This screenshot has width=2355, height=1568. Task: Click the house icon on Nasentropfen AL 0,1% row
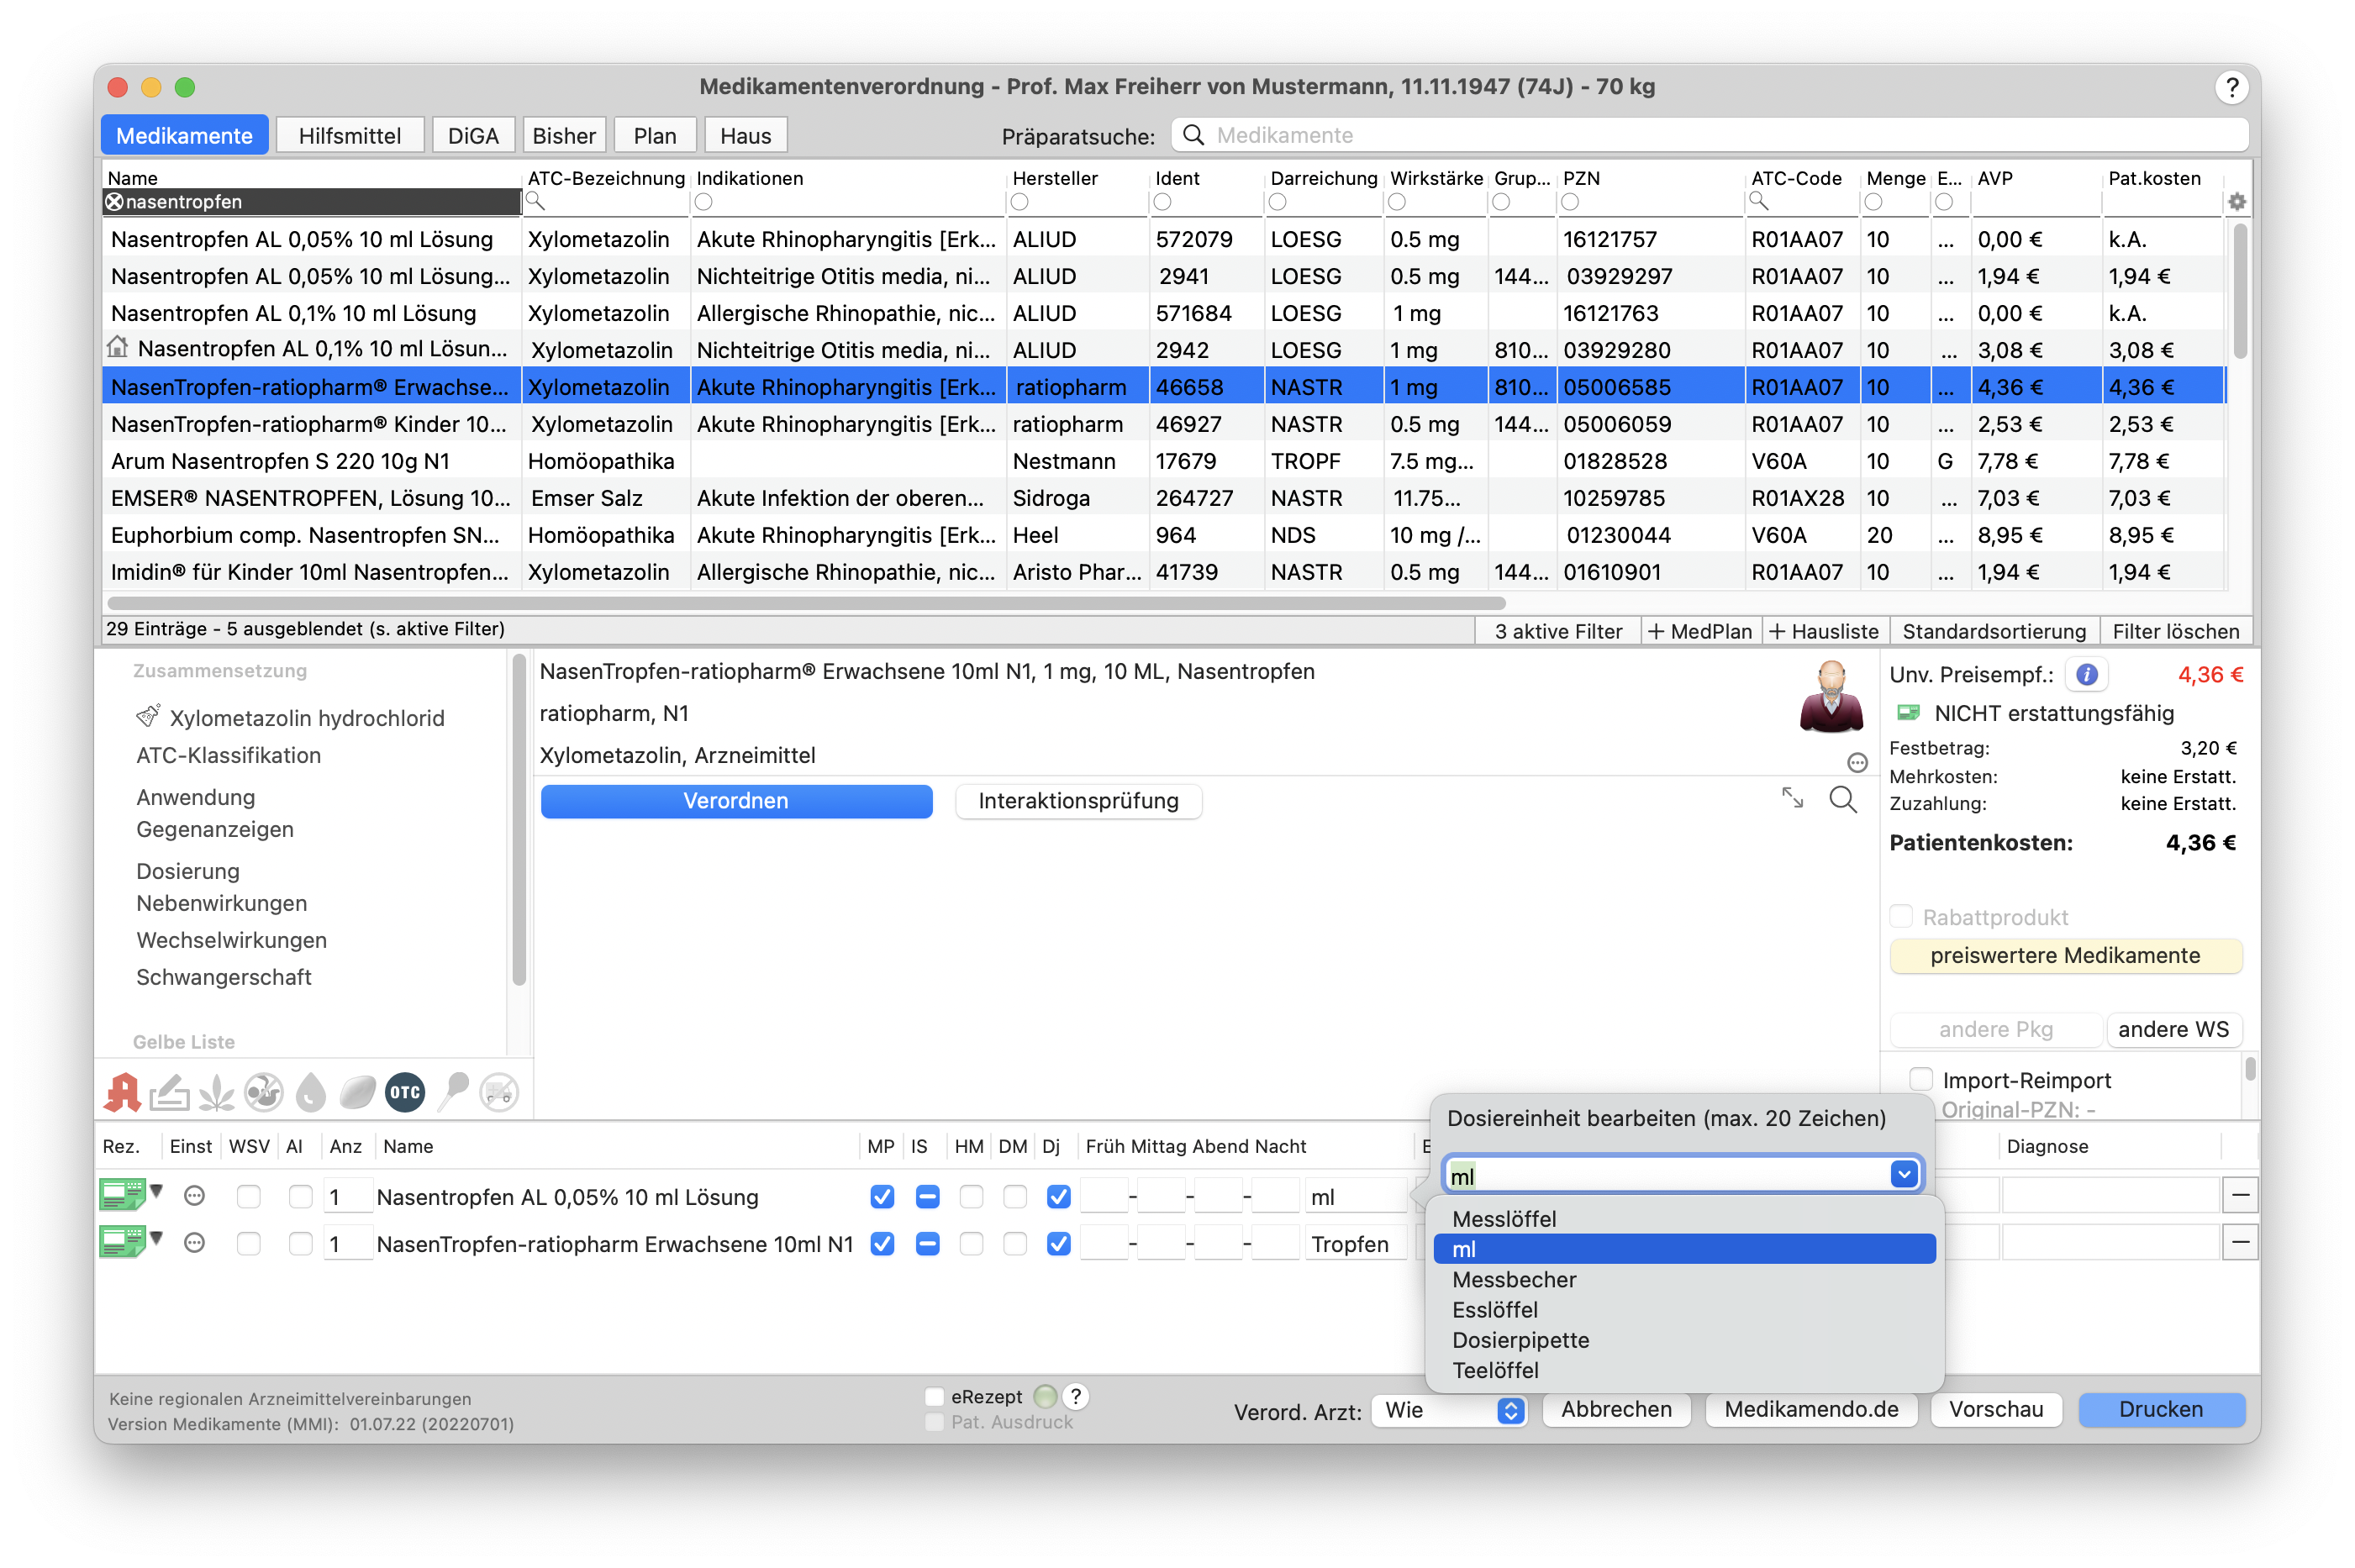tap(118, 347)
